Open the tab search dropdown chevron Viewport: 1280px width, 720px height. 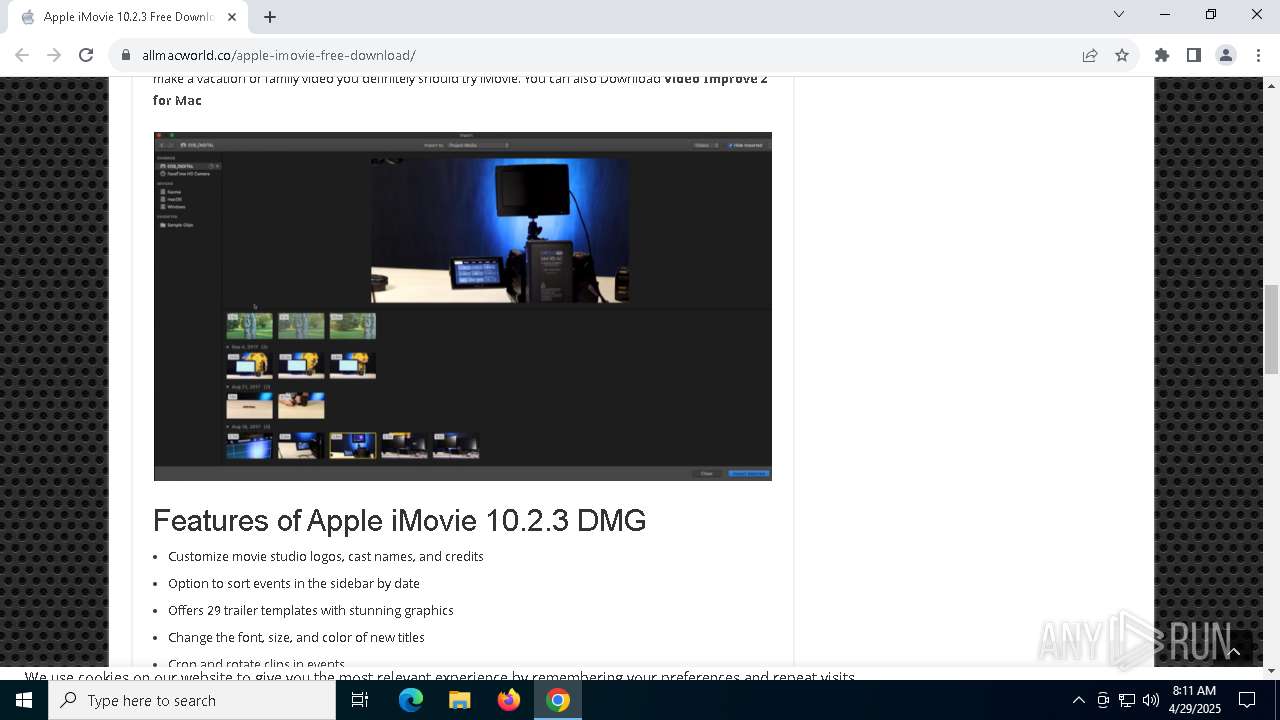(x=1119, y=14)
